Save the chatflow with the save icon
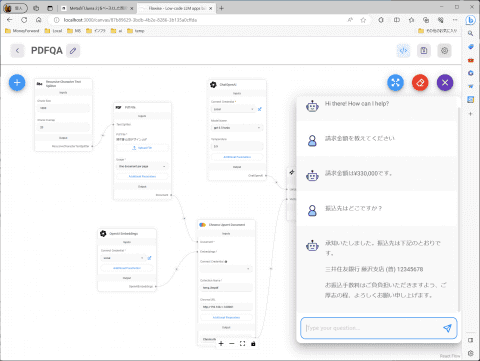Viewport: 480px width, 361px height. 424,51
